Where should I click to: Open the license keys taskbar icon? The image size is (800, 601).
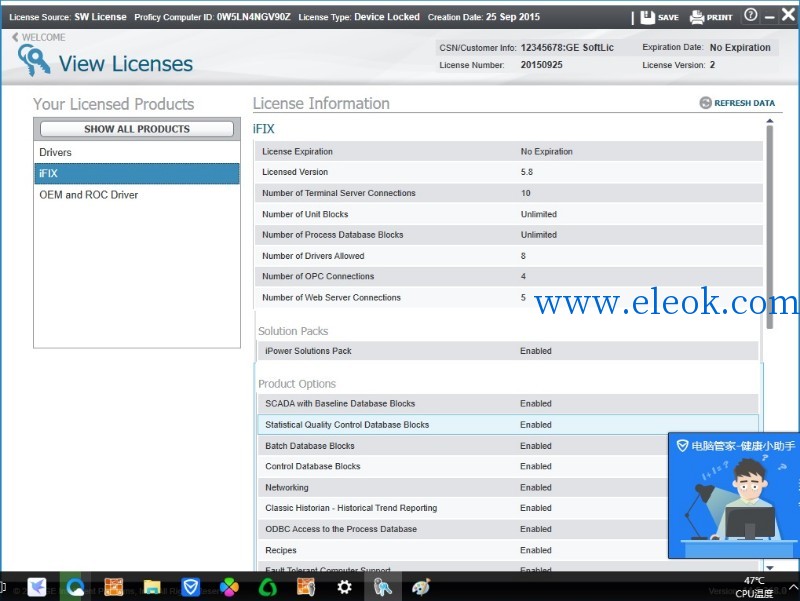(x=383, y=587)
